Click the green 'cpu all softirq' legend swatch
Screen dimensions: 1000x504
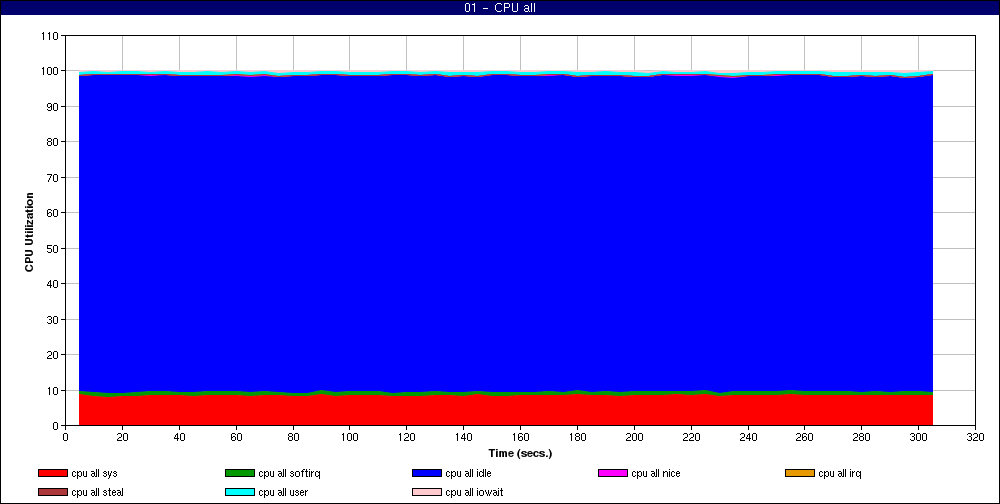(x=239, y=473)
